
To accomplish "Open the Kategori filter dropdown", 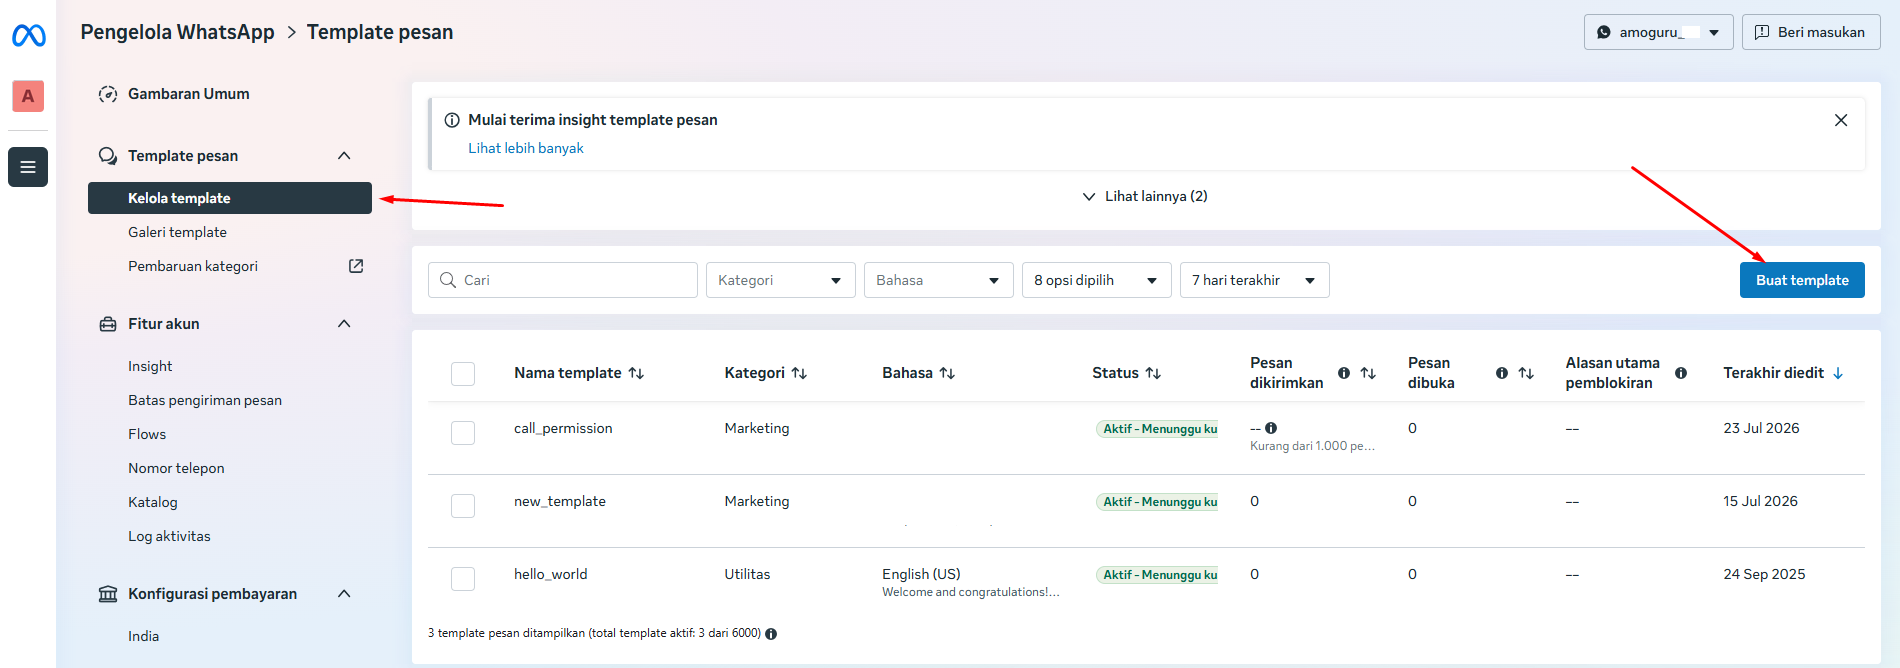I will pyautogui.click(x=781, y=280).
